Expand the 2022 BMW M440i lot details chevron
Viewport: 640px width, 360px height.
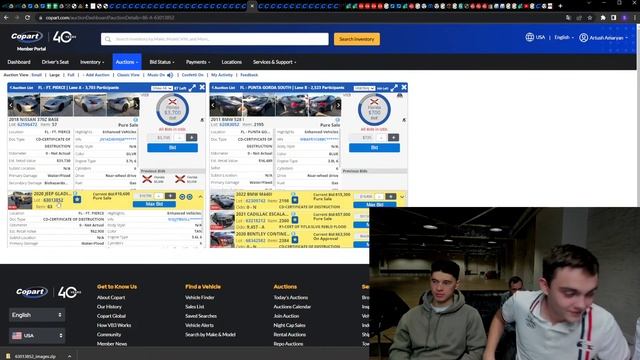point(402,197)
